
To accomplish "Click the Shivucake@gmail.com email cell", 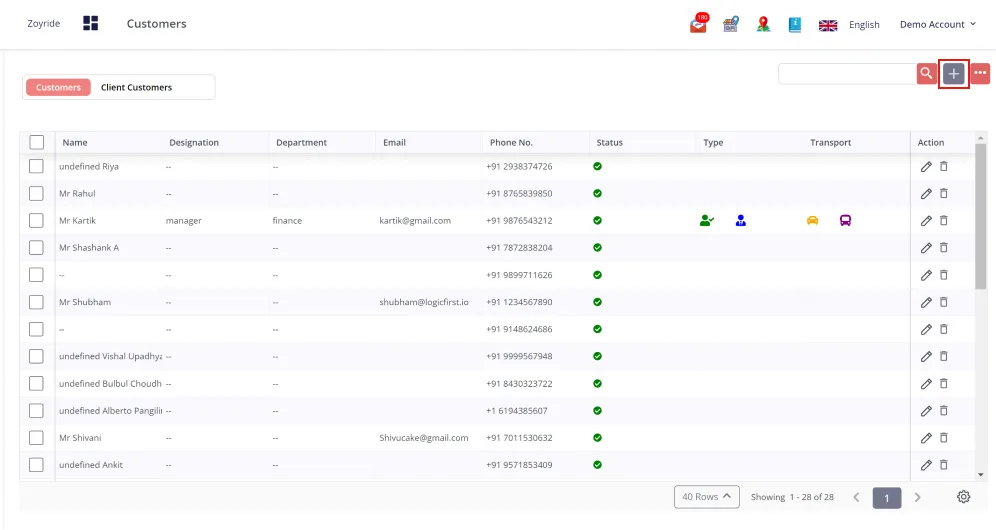I will 424,438.
